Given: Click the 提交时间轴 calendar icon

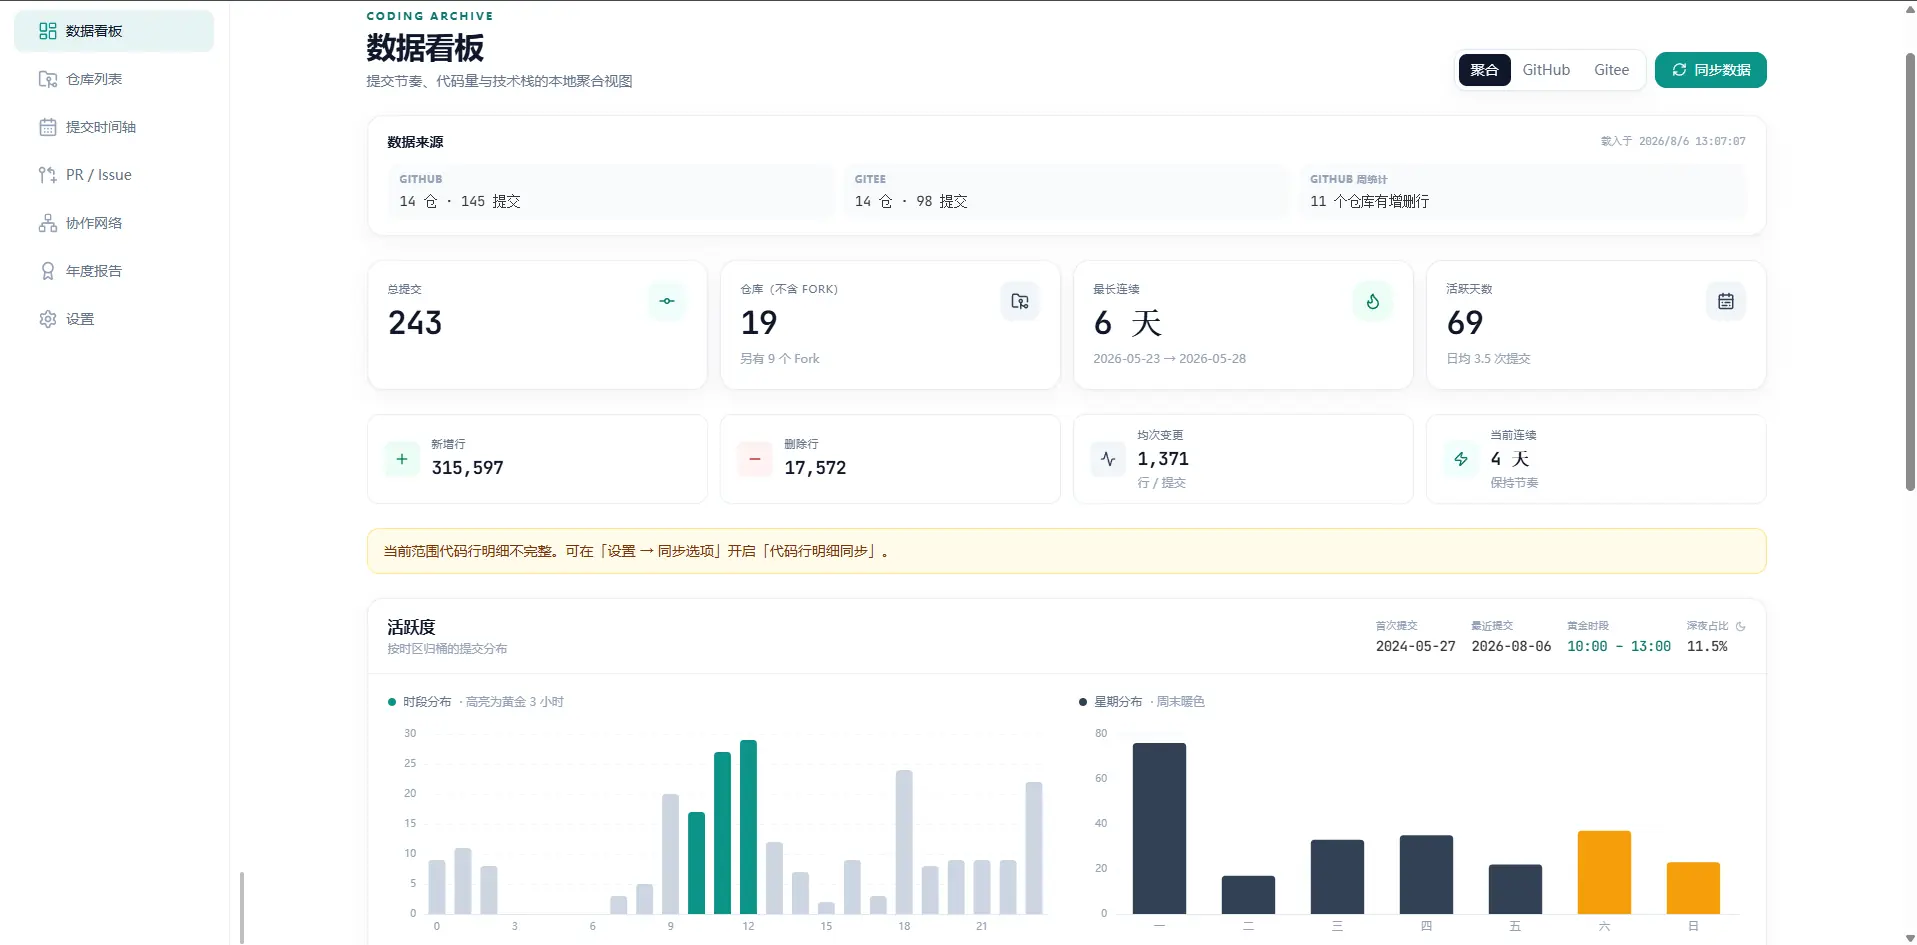Looking at the screenshot, I should 47,127.
